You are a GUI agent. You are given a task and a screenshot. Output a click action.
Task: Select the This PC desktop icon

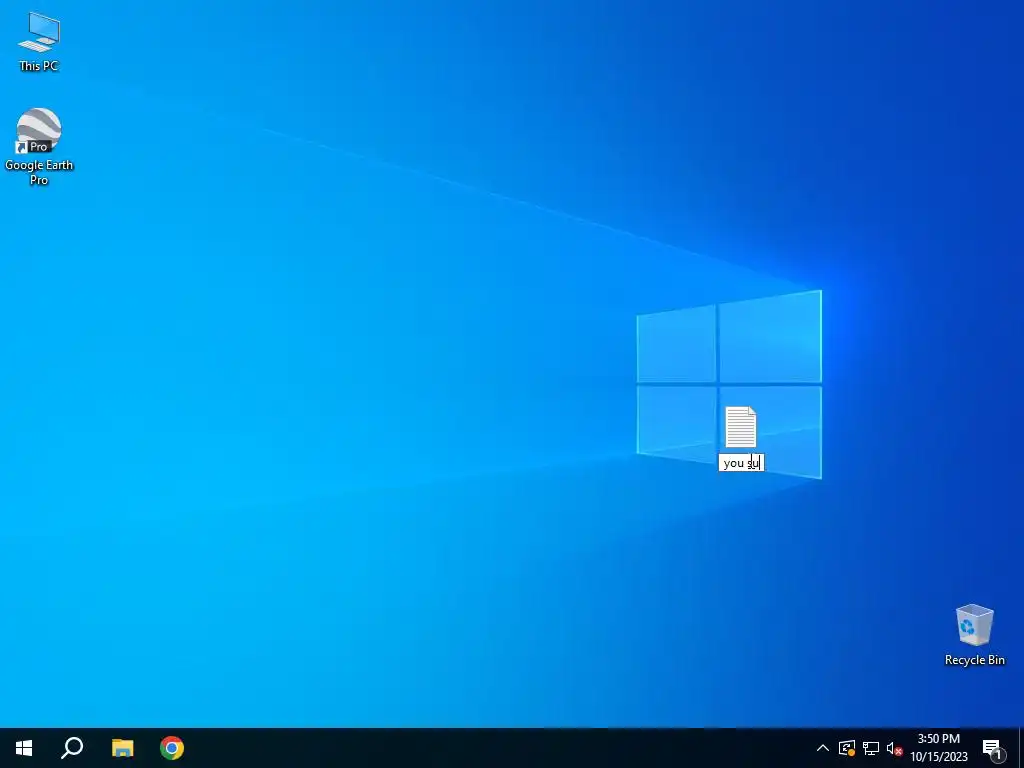[39, 42]
